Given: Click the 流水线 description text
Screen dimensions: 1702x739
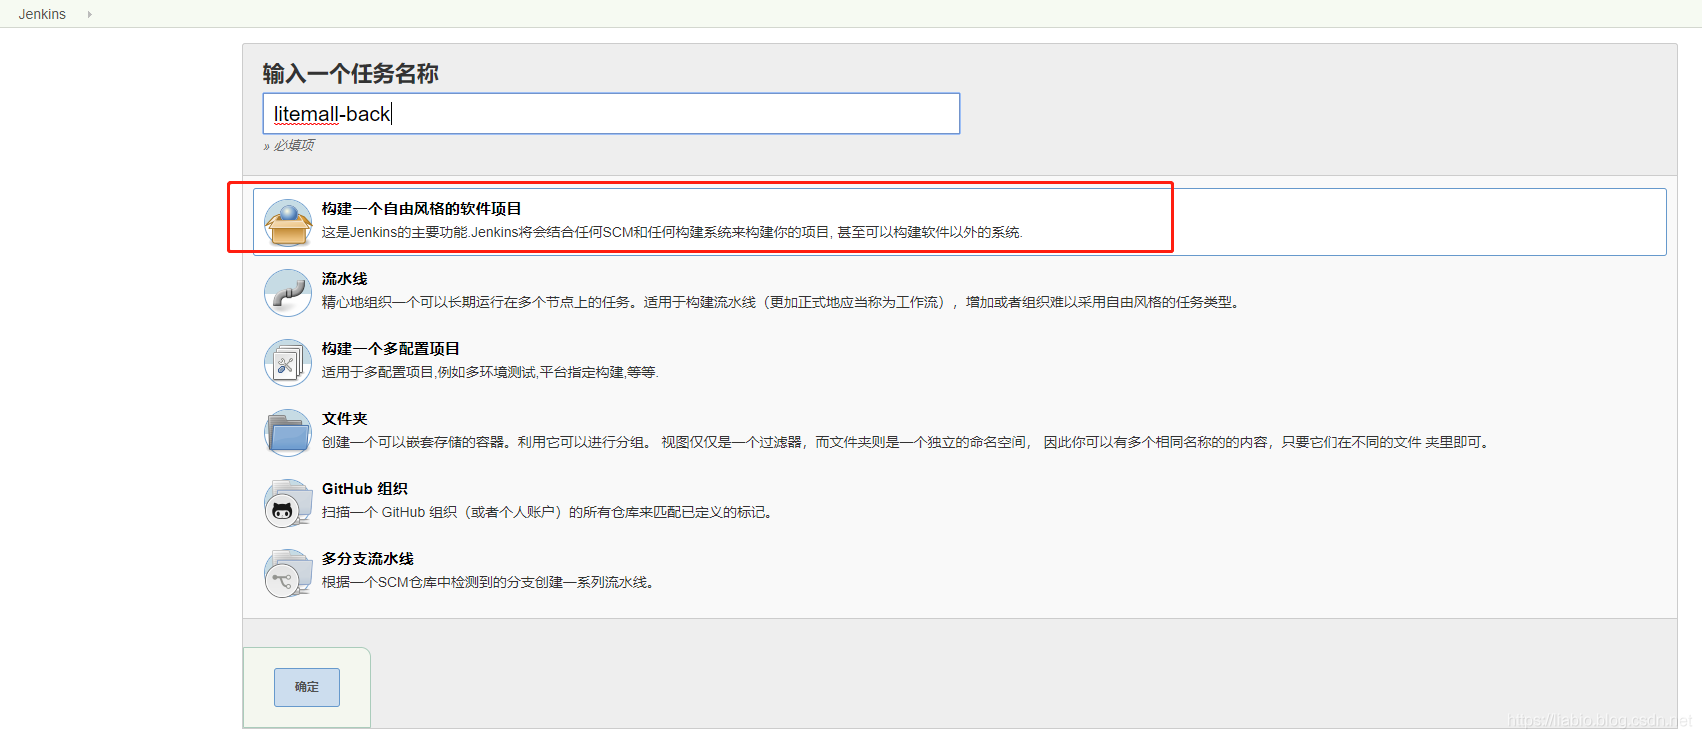Looking at the screenshot, I should tap(783, 302).
